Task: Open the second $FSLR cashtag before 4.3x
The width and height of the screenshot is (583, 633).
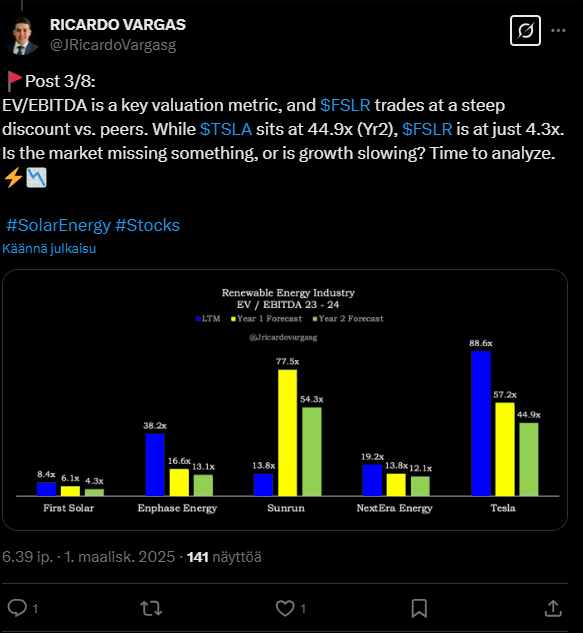Action: coord(427,129)
